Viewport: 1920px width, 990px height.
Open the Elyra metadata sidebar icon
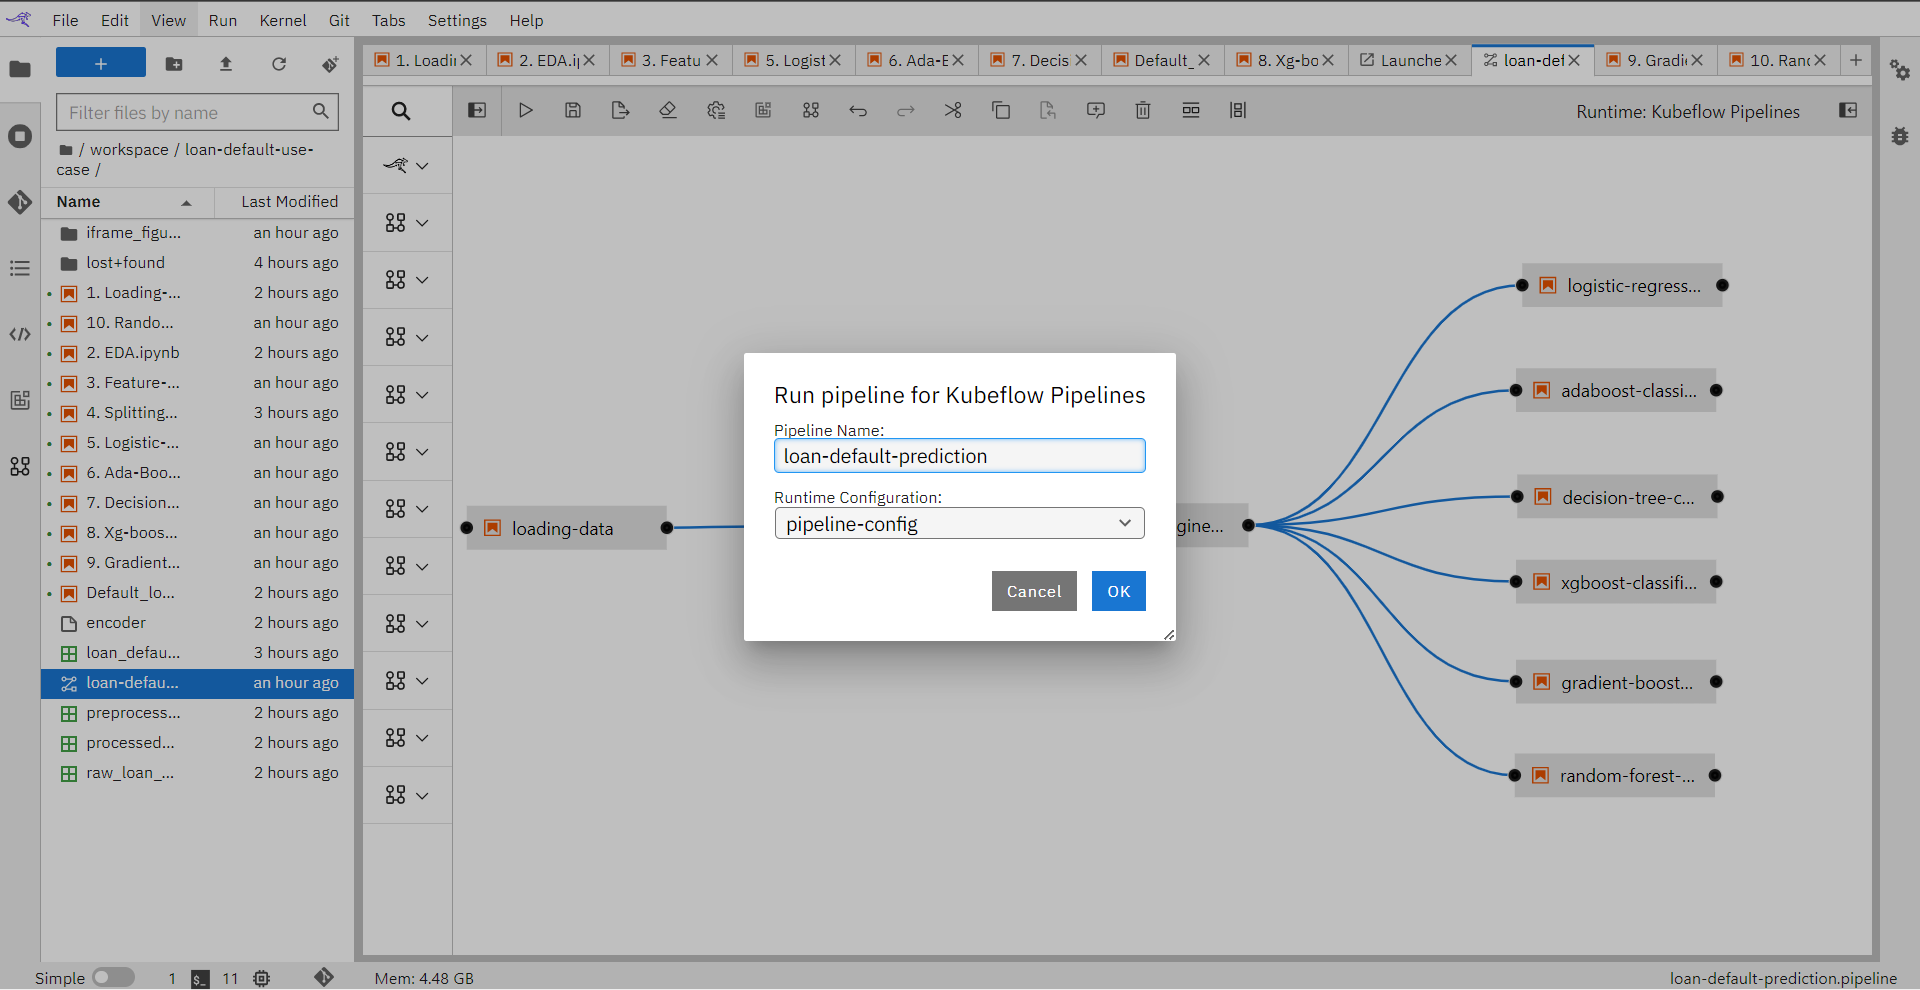click(x=20, y=466)
